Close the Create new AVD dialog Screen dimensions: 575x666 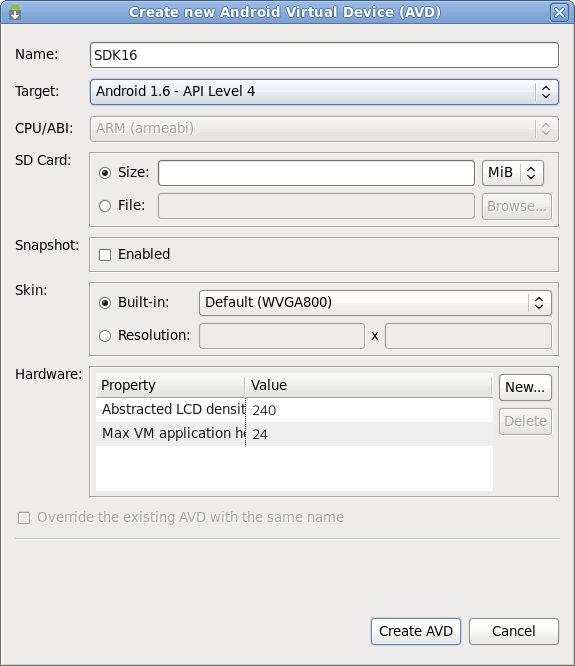[559, 12]
